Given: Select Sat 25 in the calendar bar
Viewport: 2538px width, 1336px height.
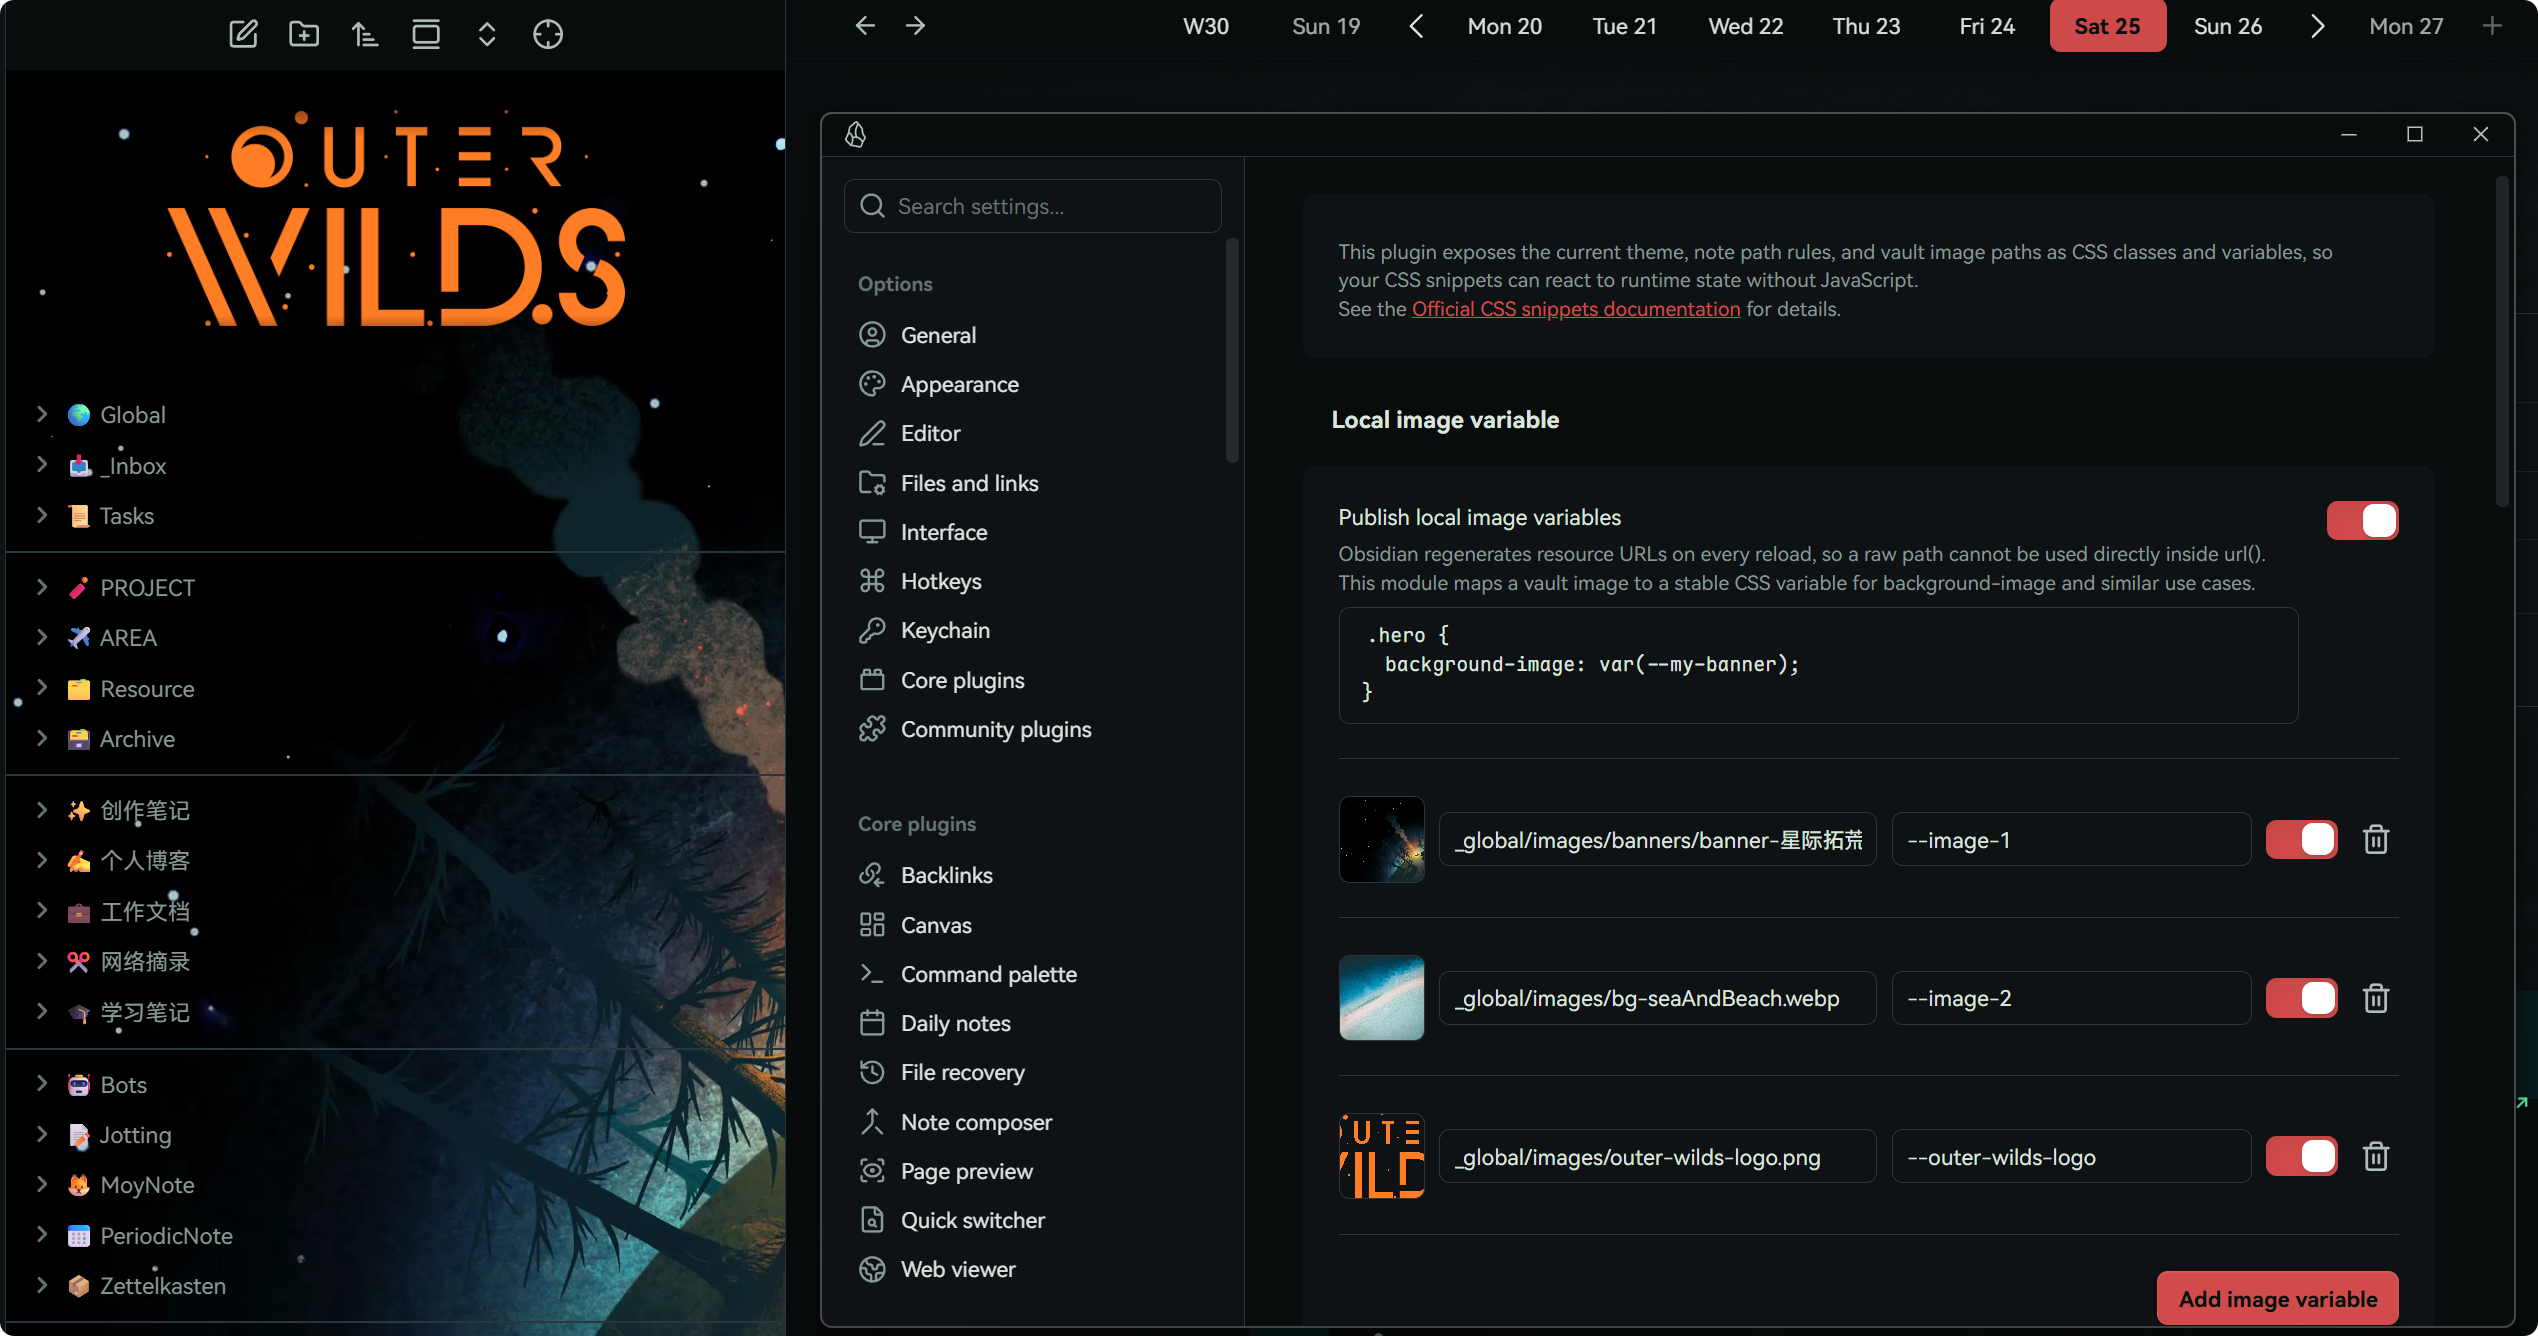Looking at the screenshot, I should pyautogui.click(x=2107, y=26).
